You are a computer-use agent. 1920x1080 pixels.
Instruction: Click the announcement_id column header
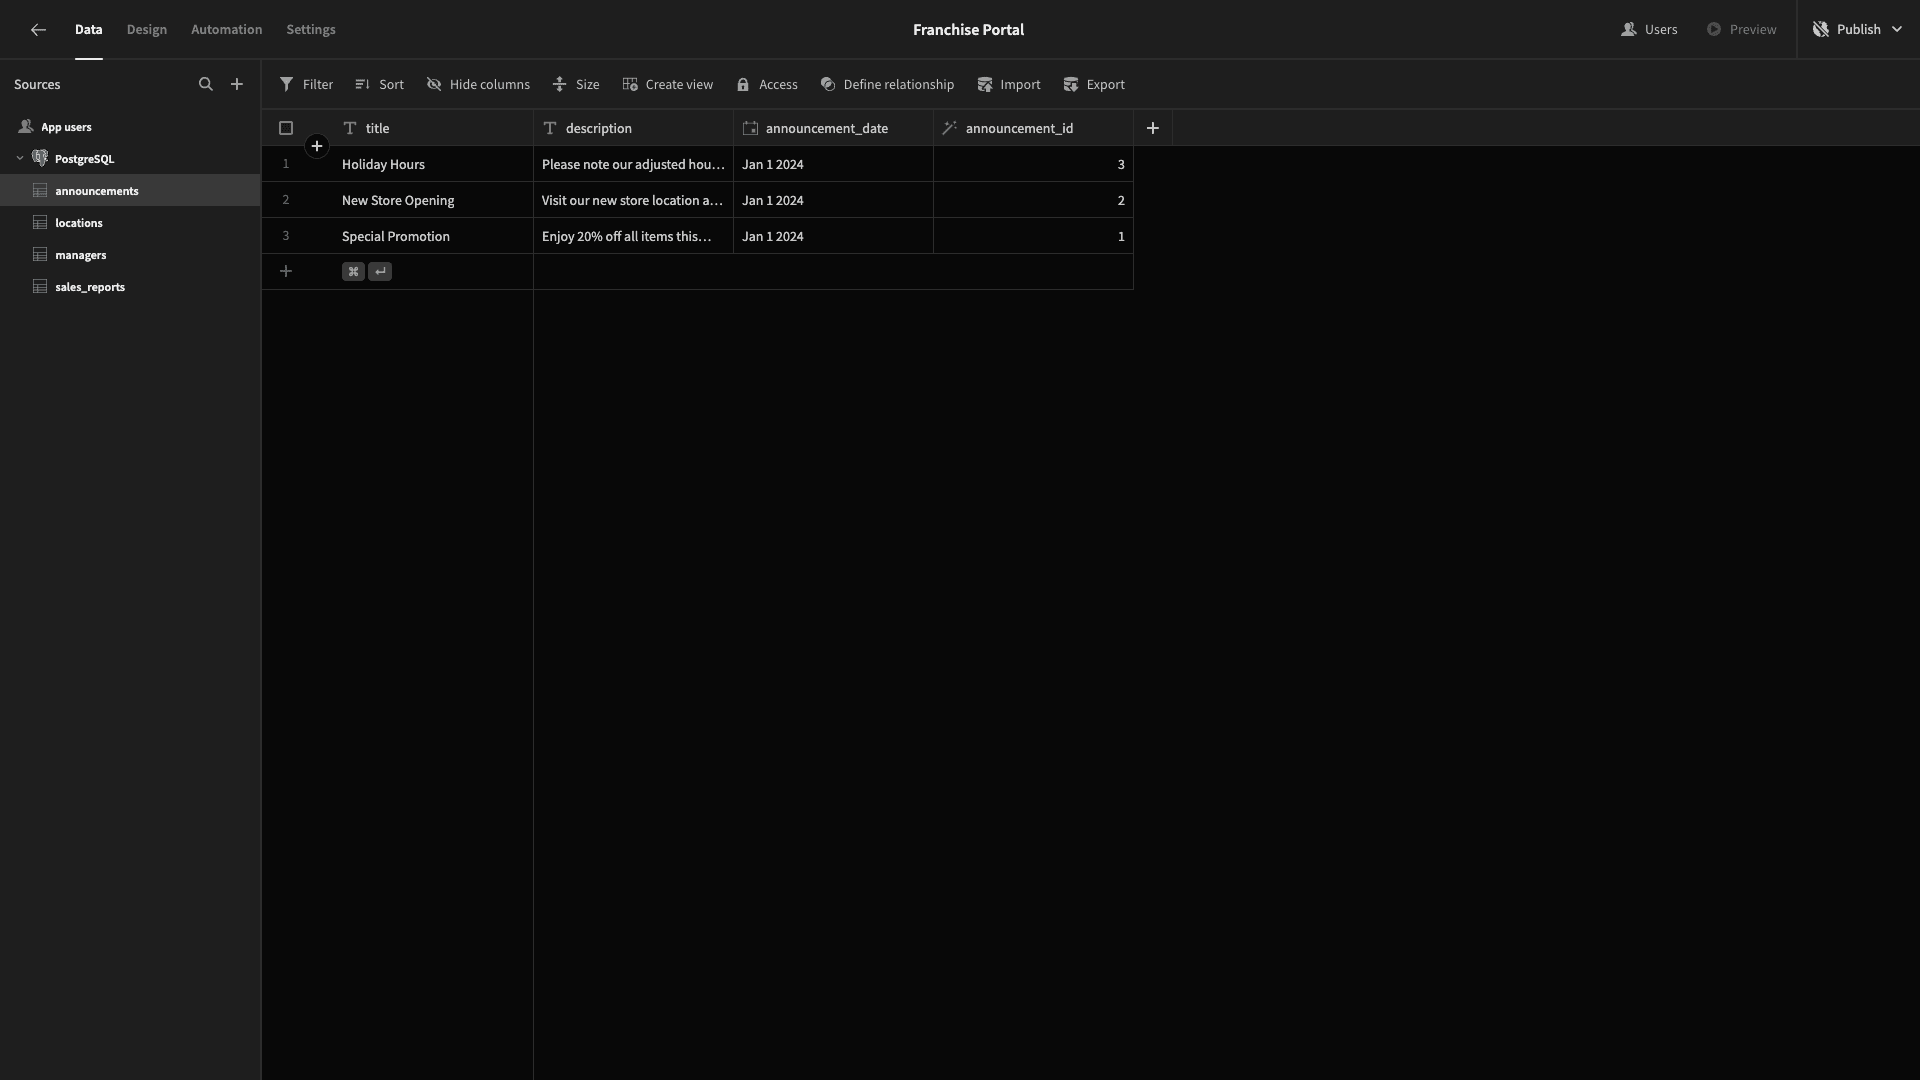coord(1034,128)
